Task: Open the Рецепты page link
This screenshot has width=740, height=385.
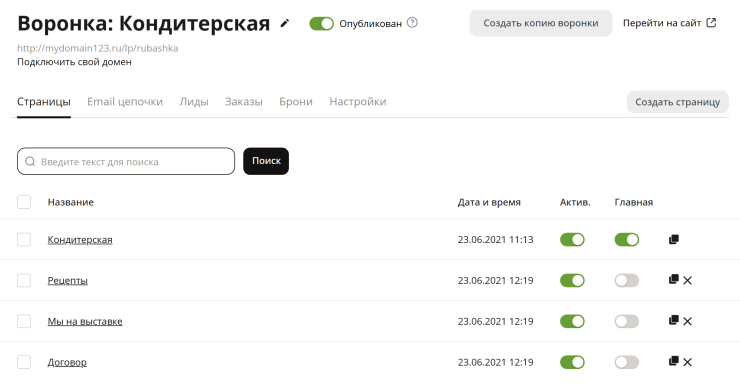Action: coord(67,280)
